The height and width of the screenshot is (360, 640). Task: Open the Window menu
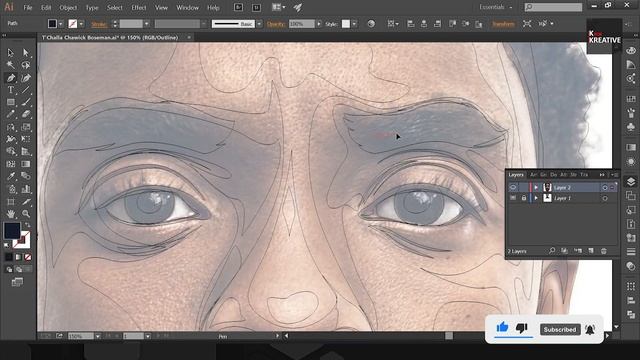point(187,7)
